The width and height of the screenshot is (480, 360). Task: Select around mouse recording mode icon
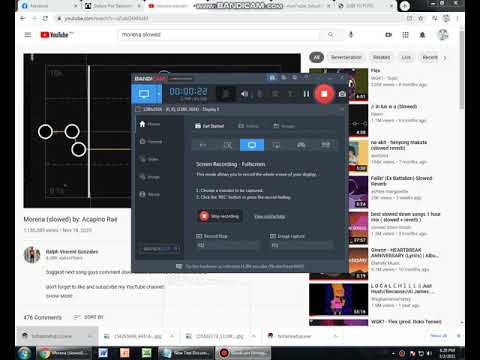pos(276,145)
